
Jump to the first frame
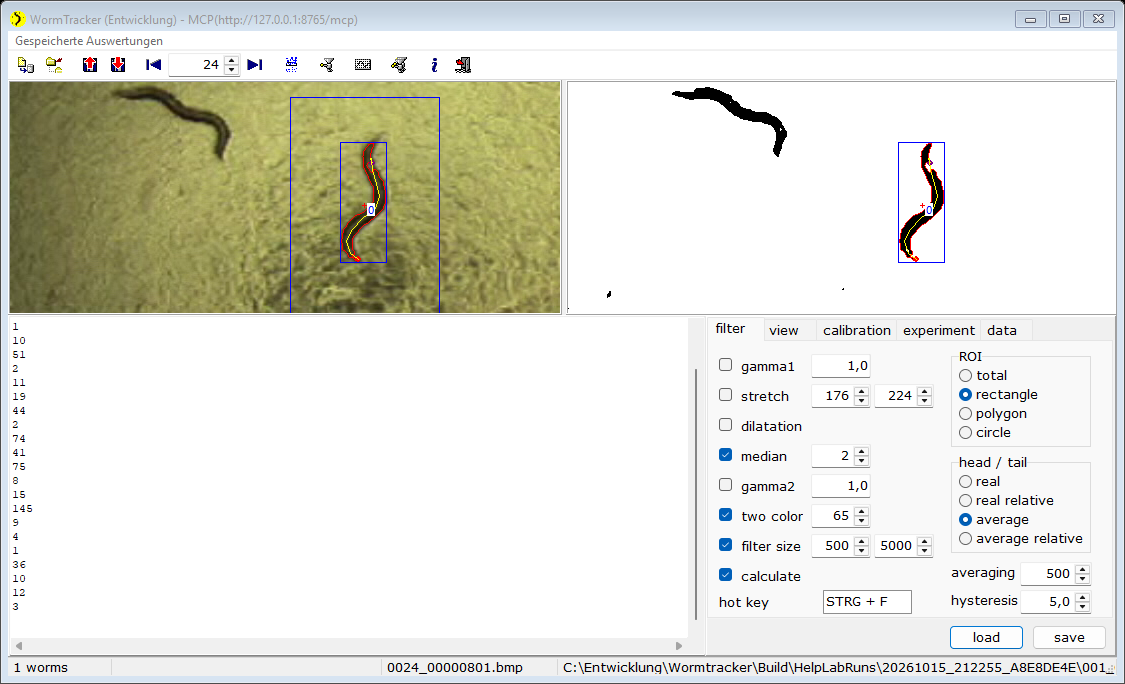pyautogui.click(x=154, y=65)
